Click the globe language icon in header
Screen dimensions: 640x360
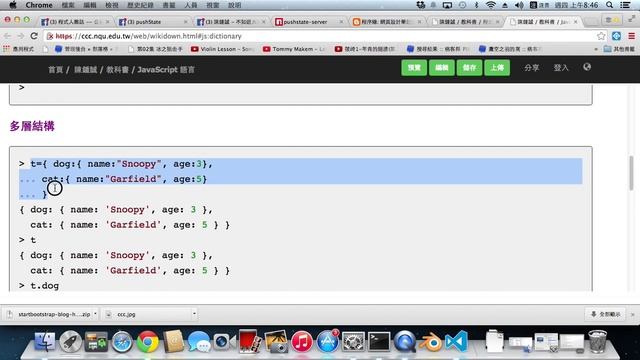tap(587, 67)
